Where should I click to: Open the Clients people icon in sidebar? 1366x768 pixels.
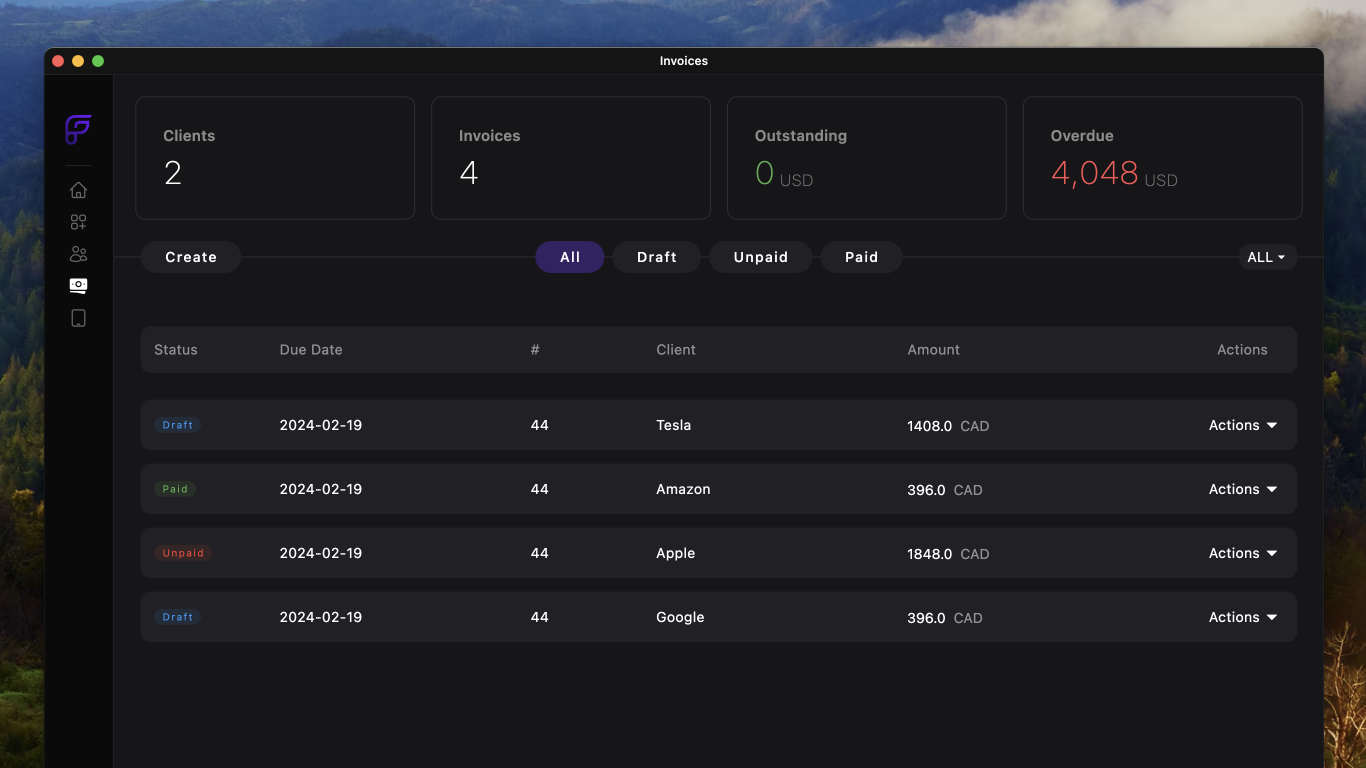[x=78, y=254]
